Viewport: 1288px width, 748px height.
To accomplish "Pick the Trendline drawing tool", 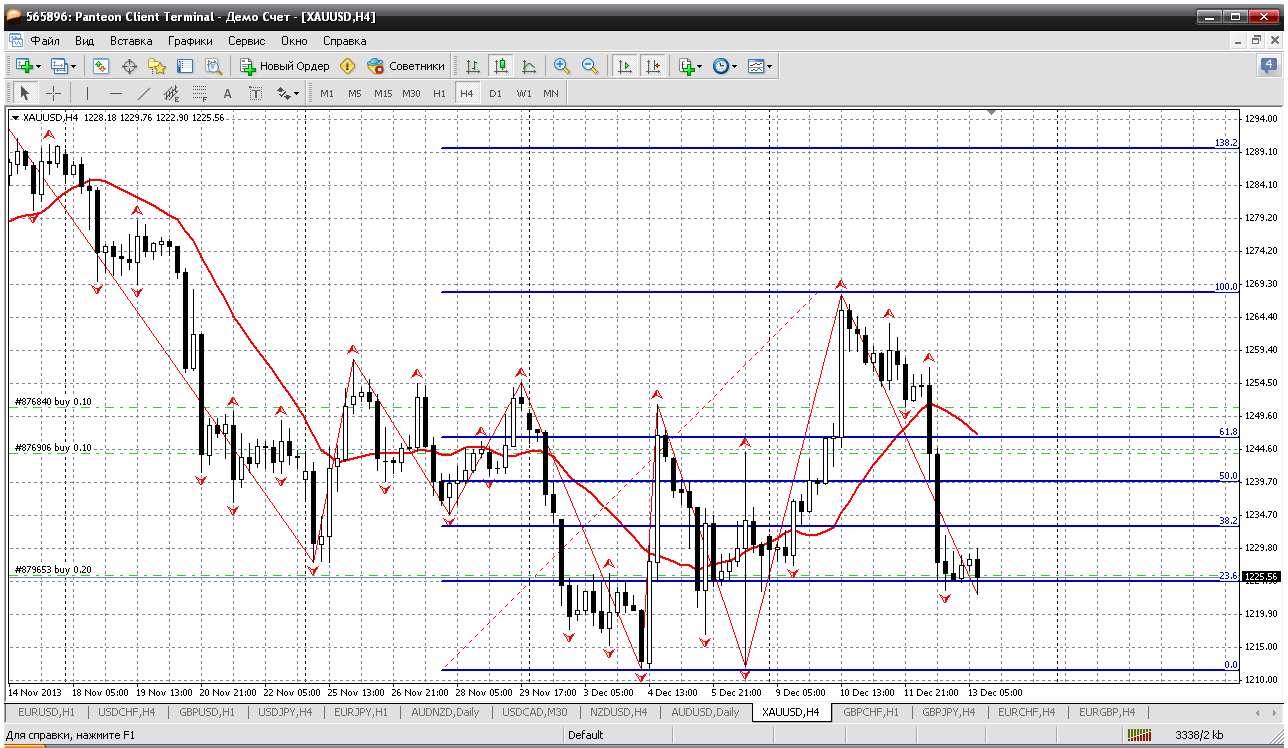I will (x=143, y=93).
